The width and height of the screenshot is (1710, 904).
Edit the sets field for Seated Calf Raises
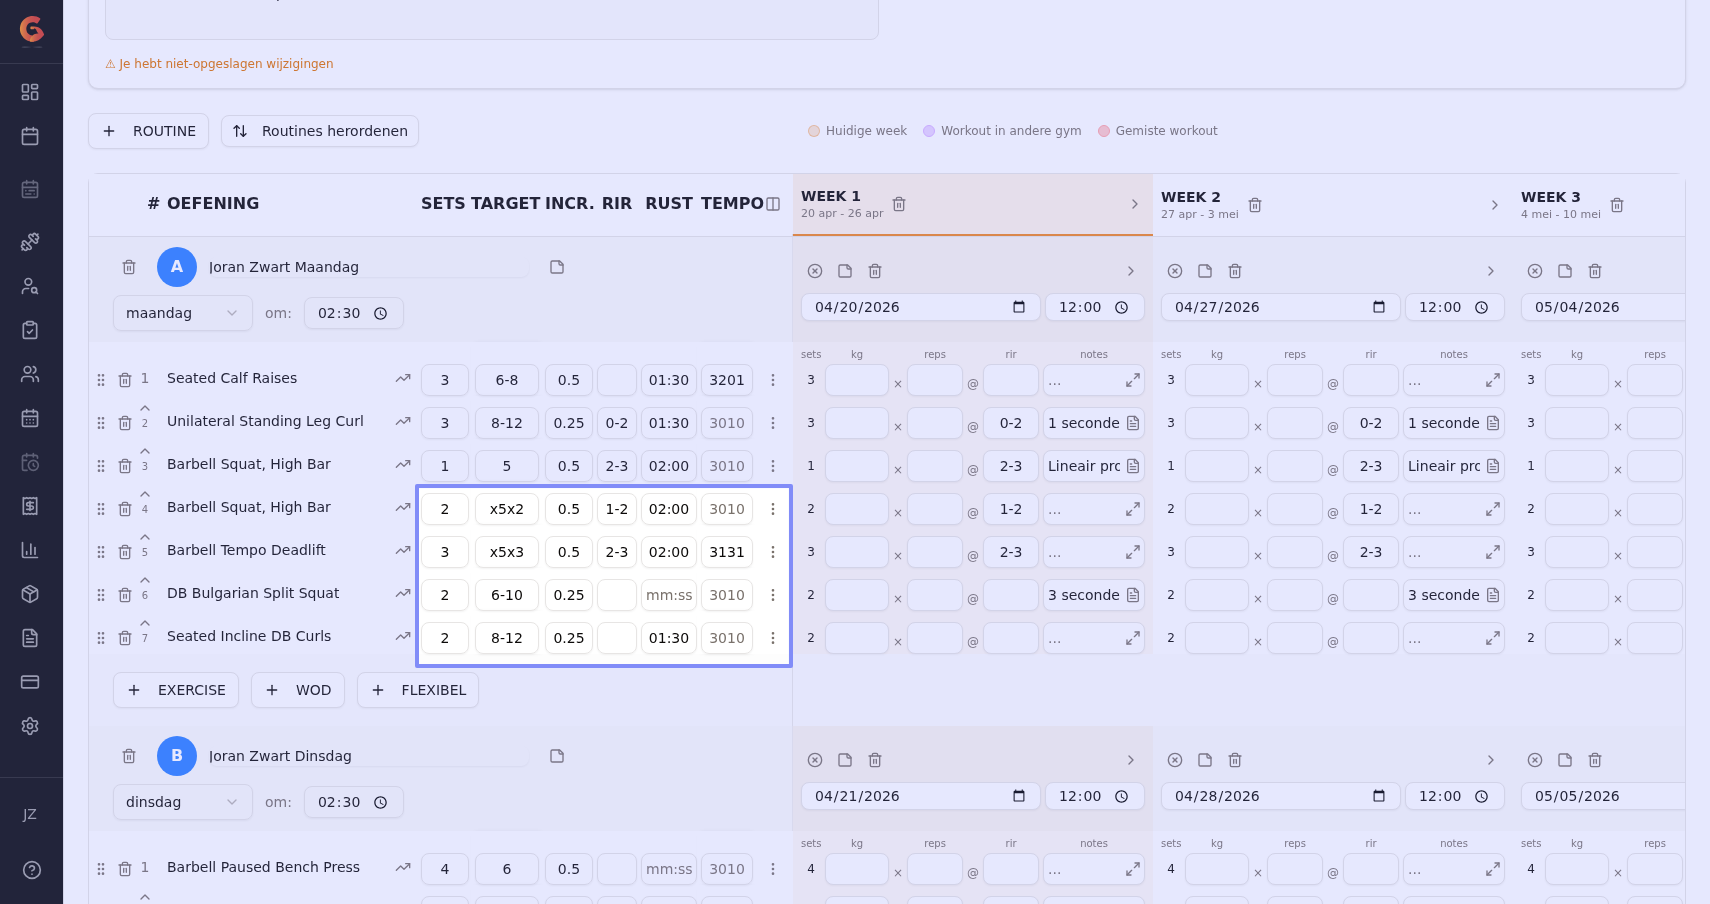tap(445, 380)
